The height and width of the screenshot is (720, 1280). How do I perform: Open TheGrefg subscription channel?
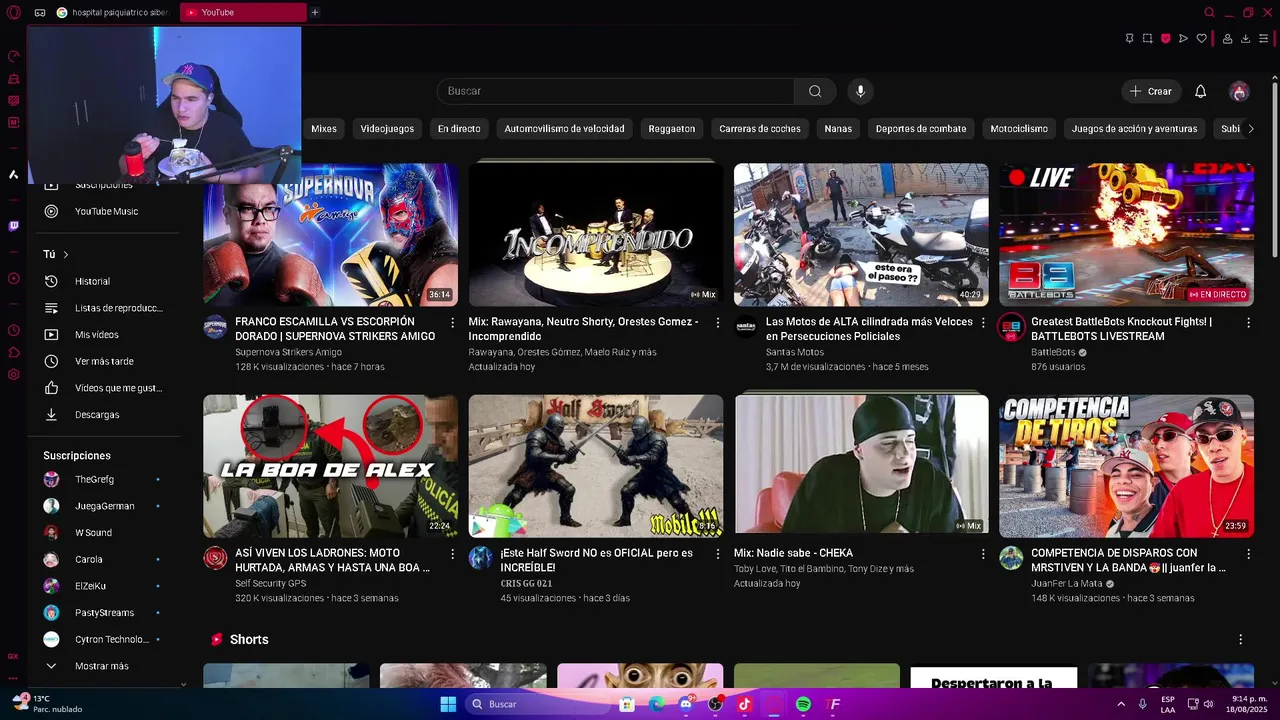coord(94,479)
